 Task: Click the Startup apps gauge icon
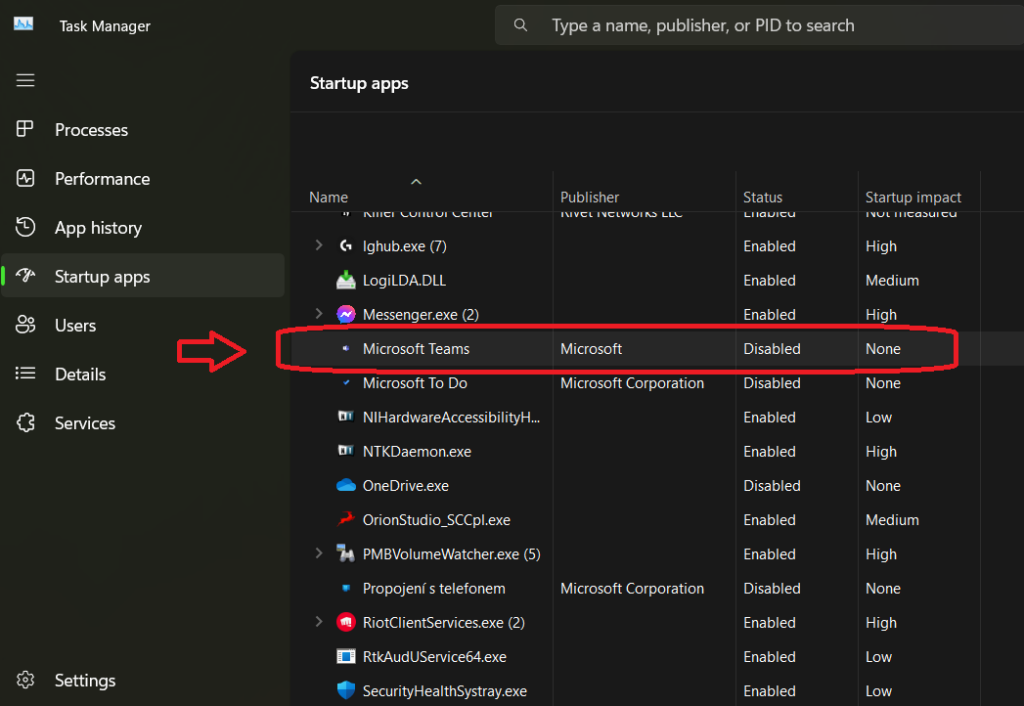click(25, 276)
